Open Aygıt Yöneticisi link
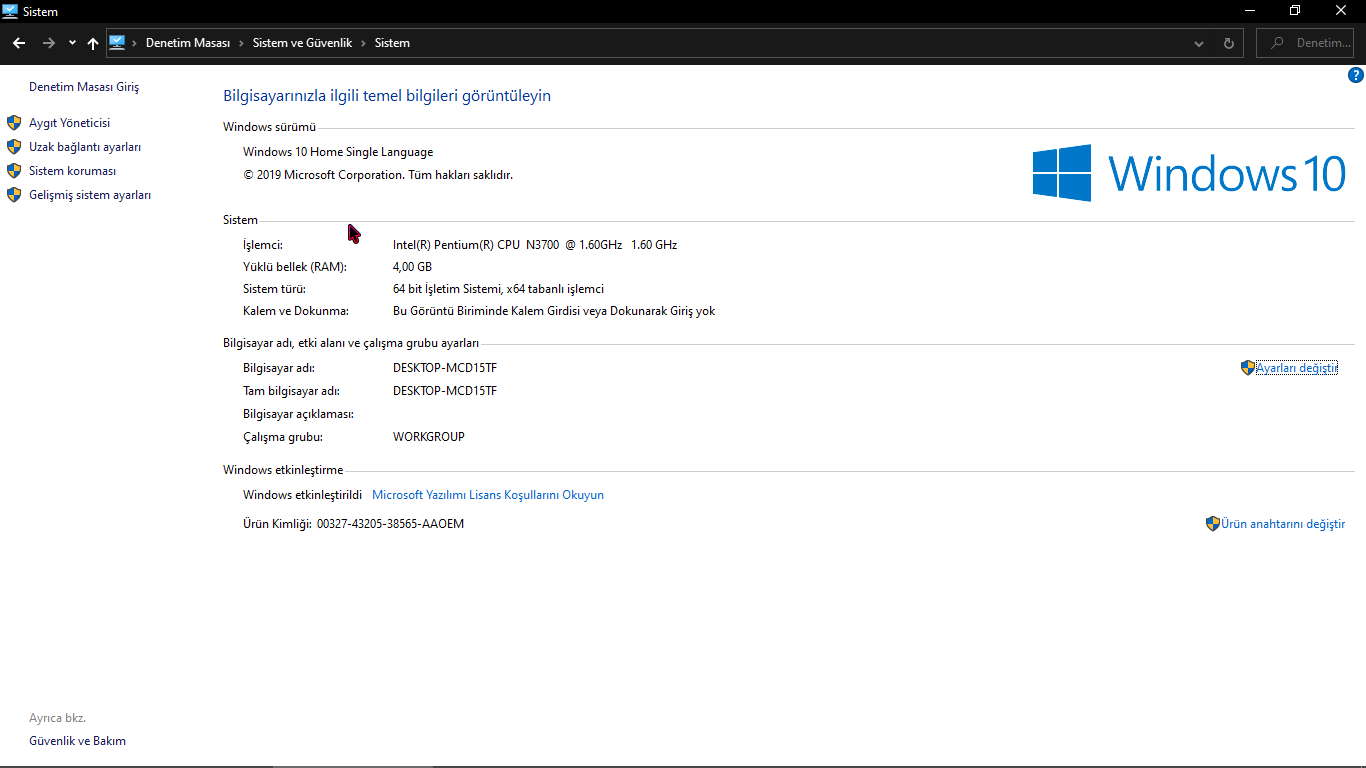 coord(69,123)
